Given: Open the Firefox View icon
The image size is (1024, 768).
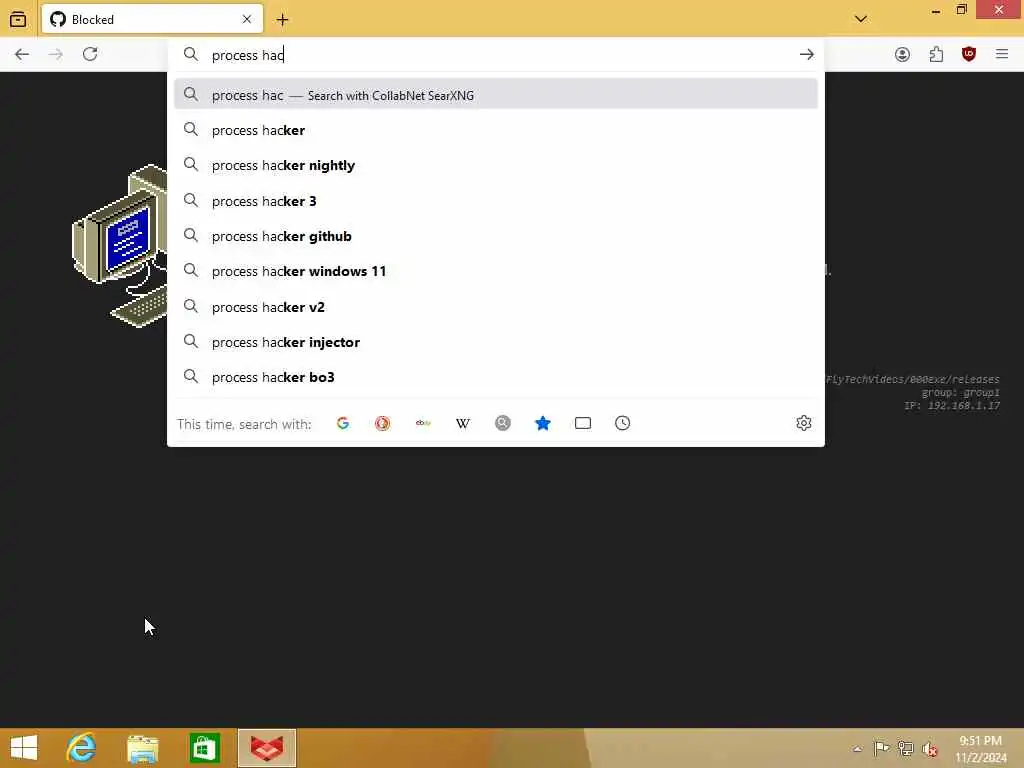Looking at the screenshot, I should pyautogui.click(x=18, y=20).
